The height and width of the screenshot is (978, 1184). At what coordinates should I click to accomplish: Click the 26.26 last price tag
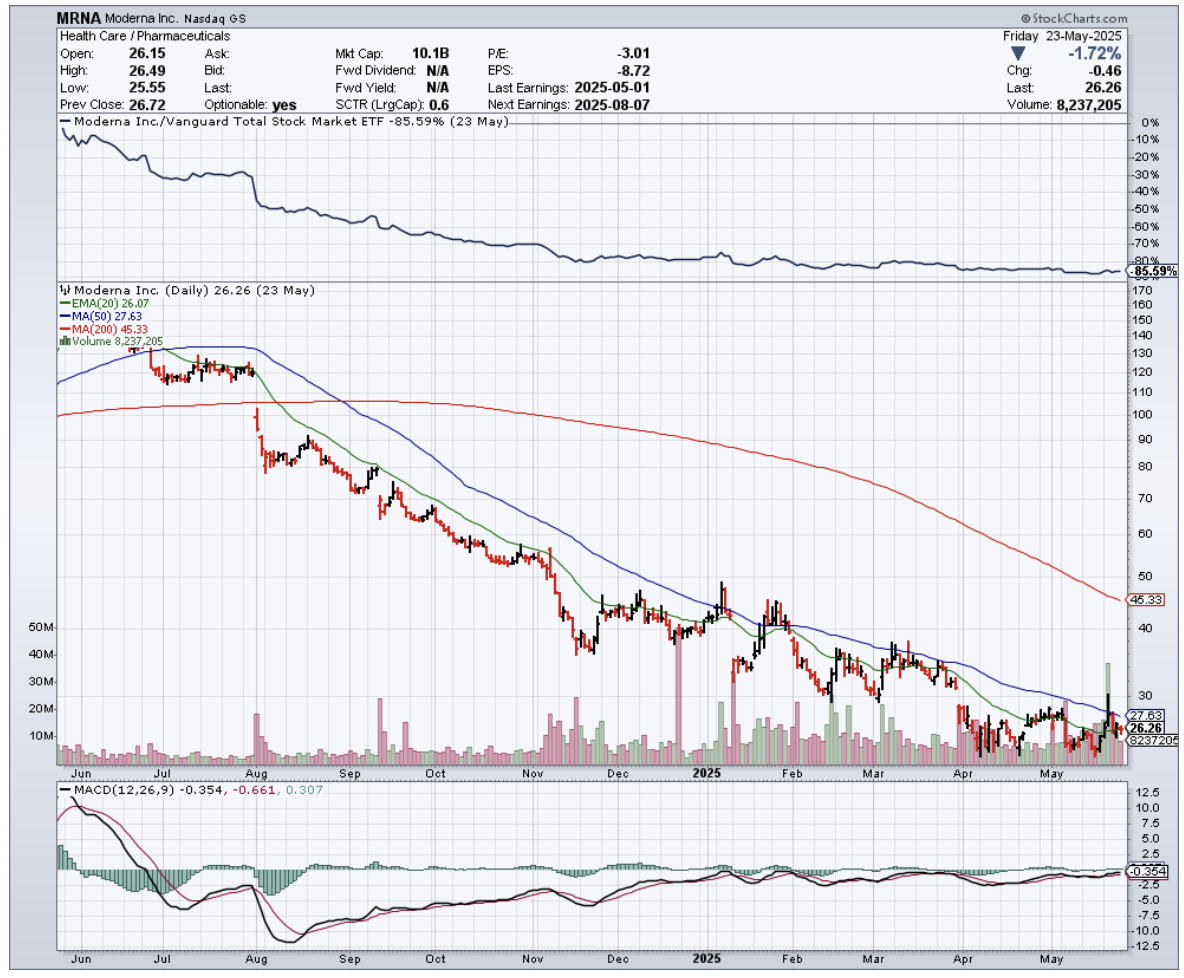pos(1145,728)
